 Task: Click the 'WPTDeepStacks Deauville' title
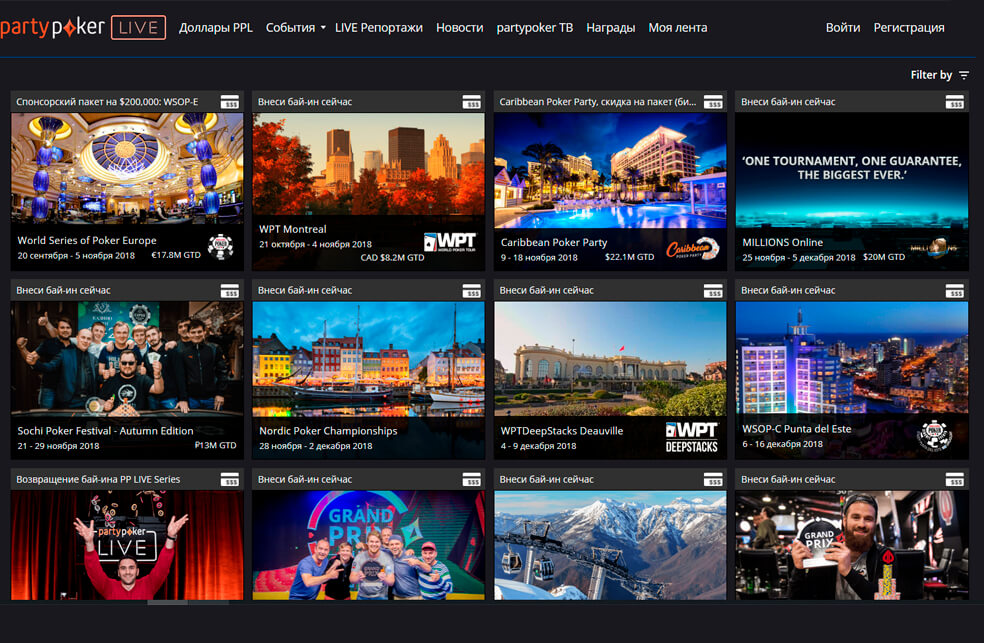[562, 431]
